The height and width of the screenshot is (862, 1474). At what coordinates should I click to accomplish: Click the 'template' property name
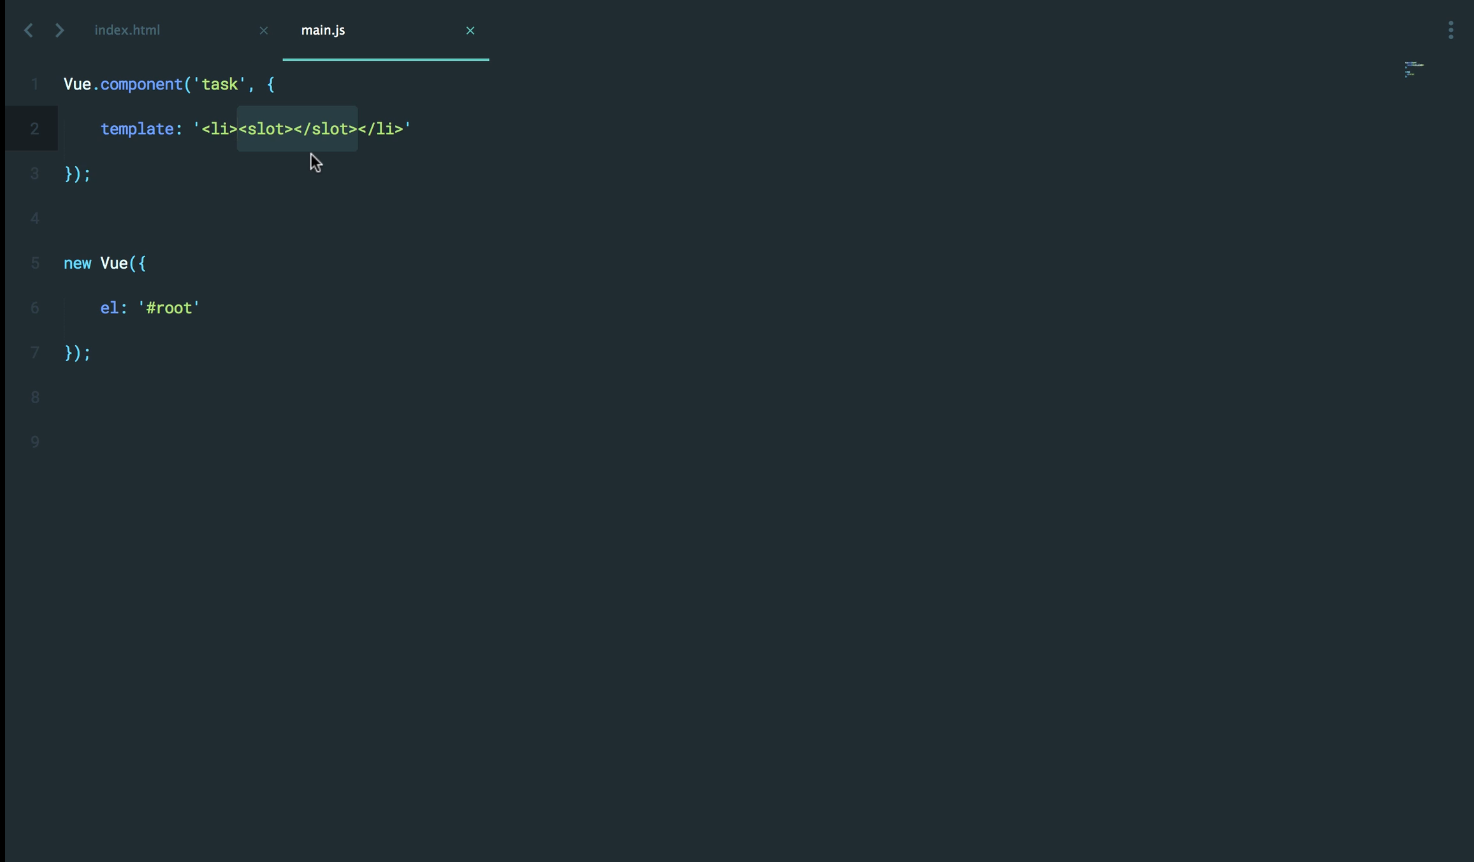(137, 129)
